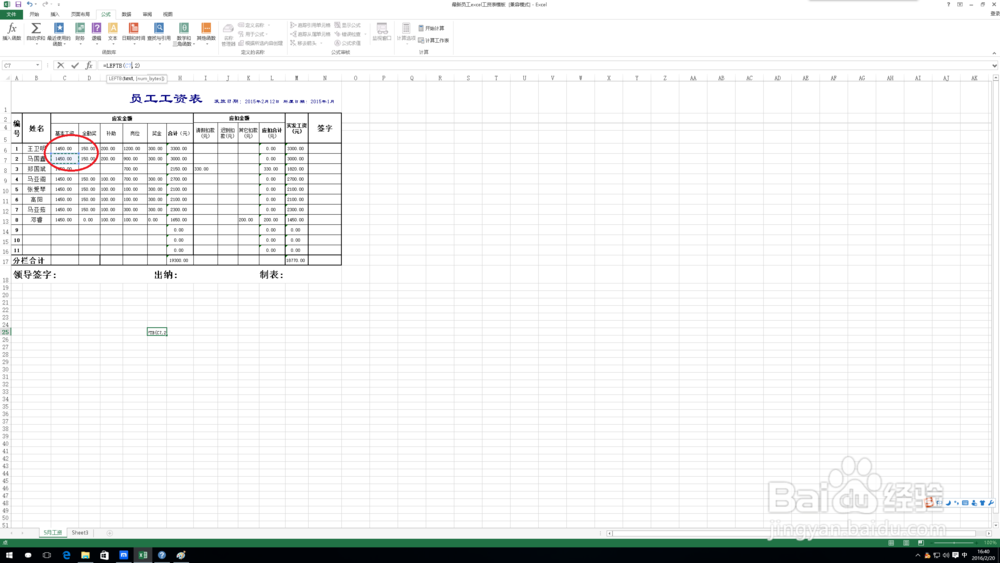
Task: Select the column H header
Action: 180,78
